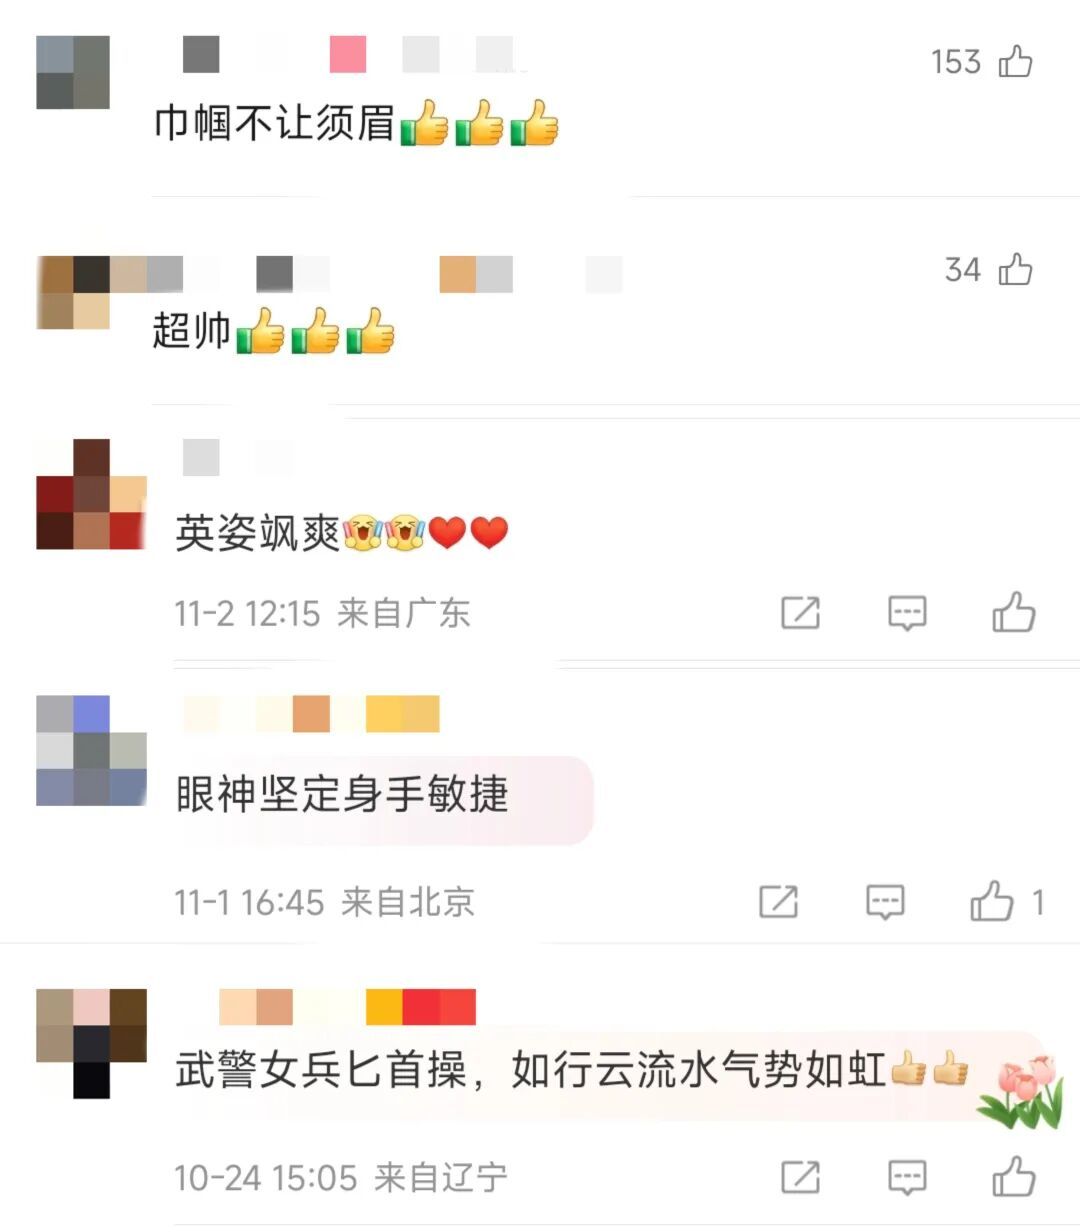Reply to the 眼神坚定身手敏捷 comment

885,901
